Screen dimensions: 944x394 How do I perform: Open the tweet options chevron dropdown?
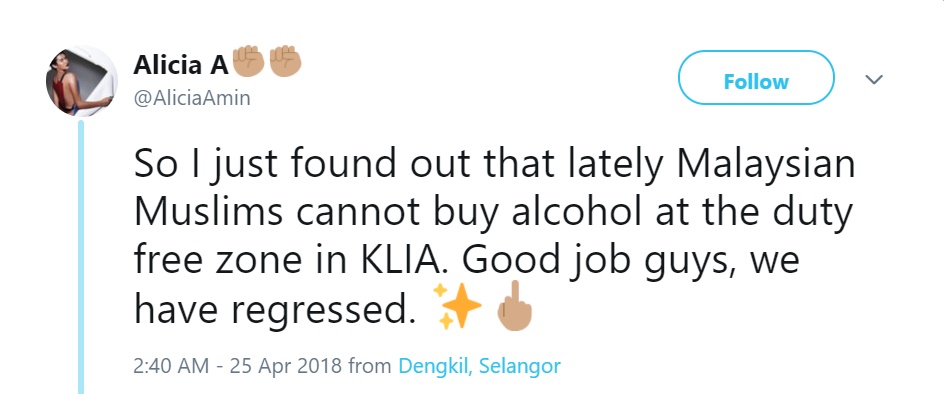tap(873, 79)
